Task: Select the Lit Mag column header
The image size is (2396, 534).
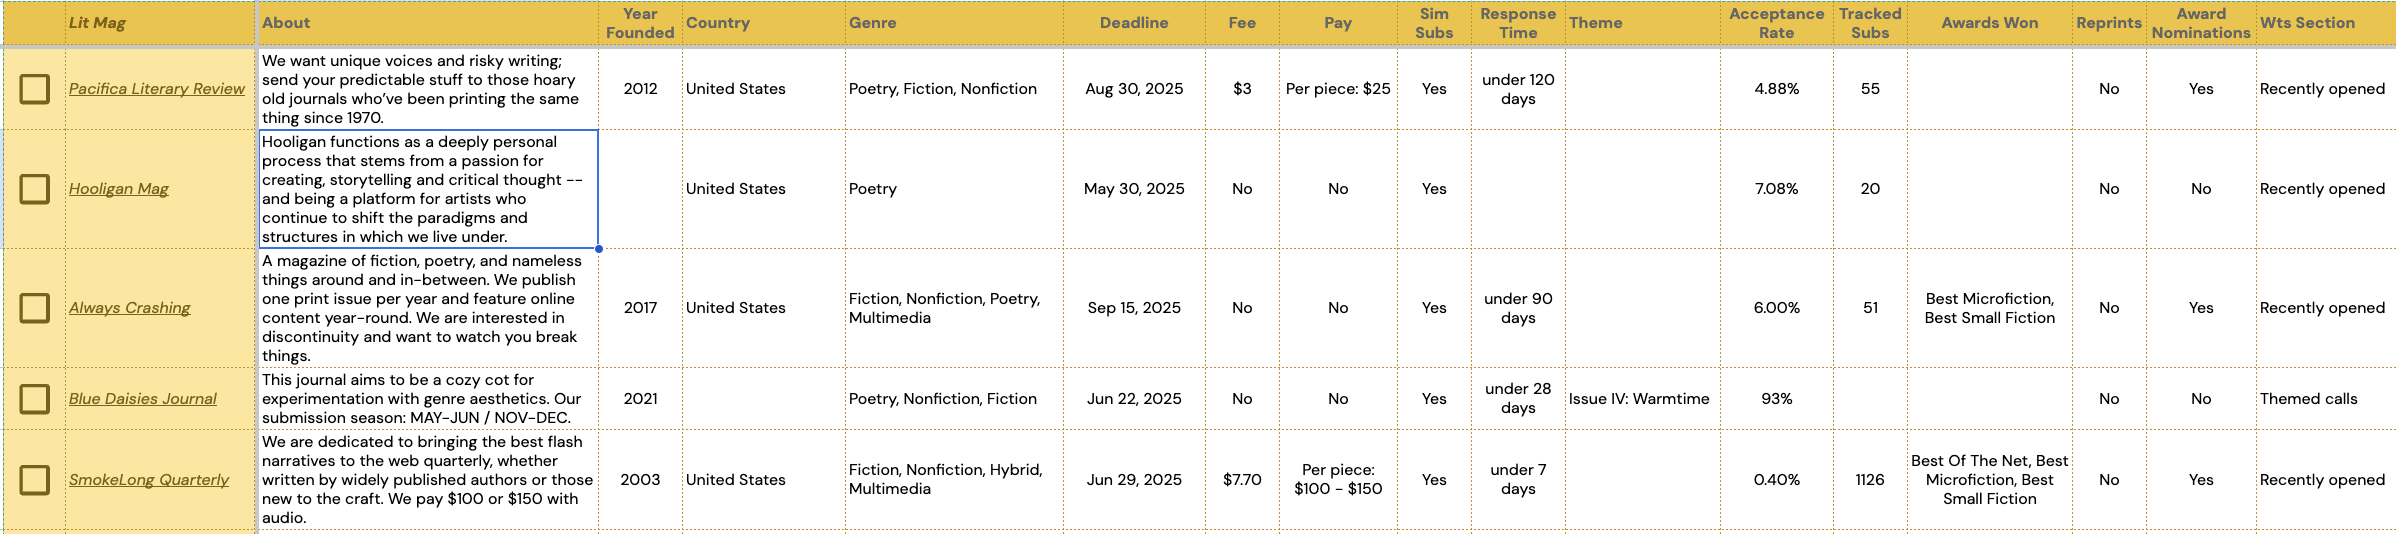Action: [161, 23]
